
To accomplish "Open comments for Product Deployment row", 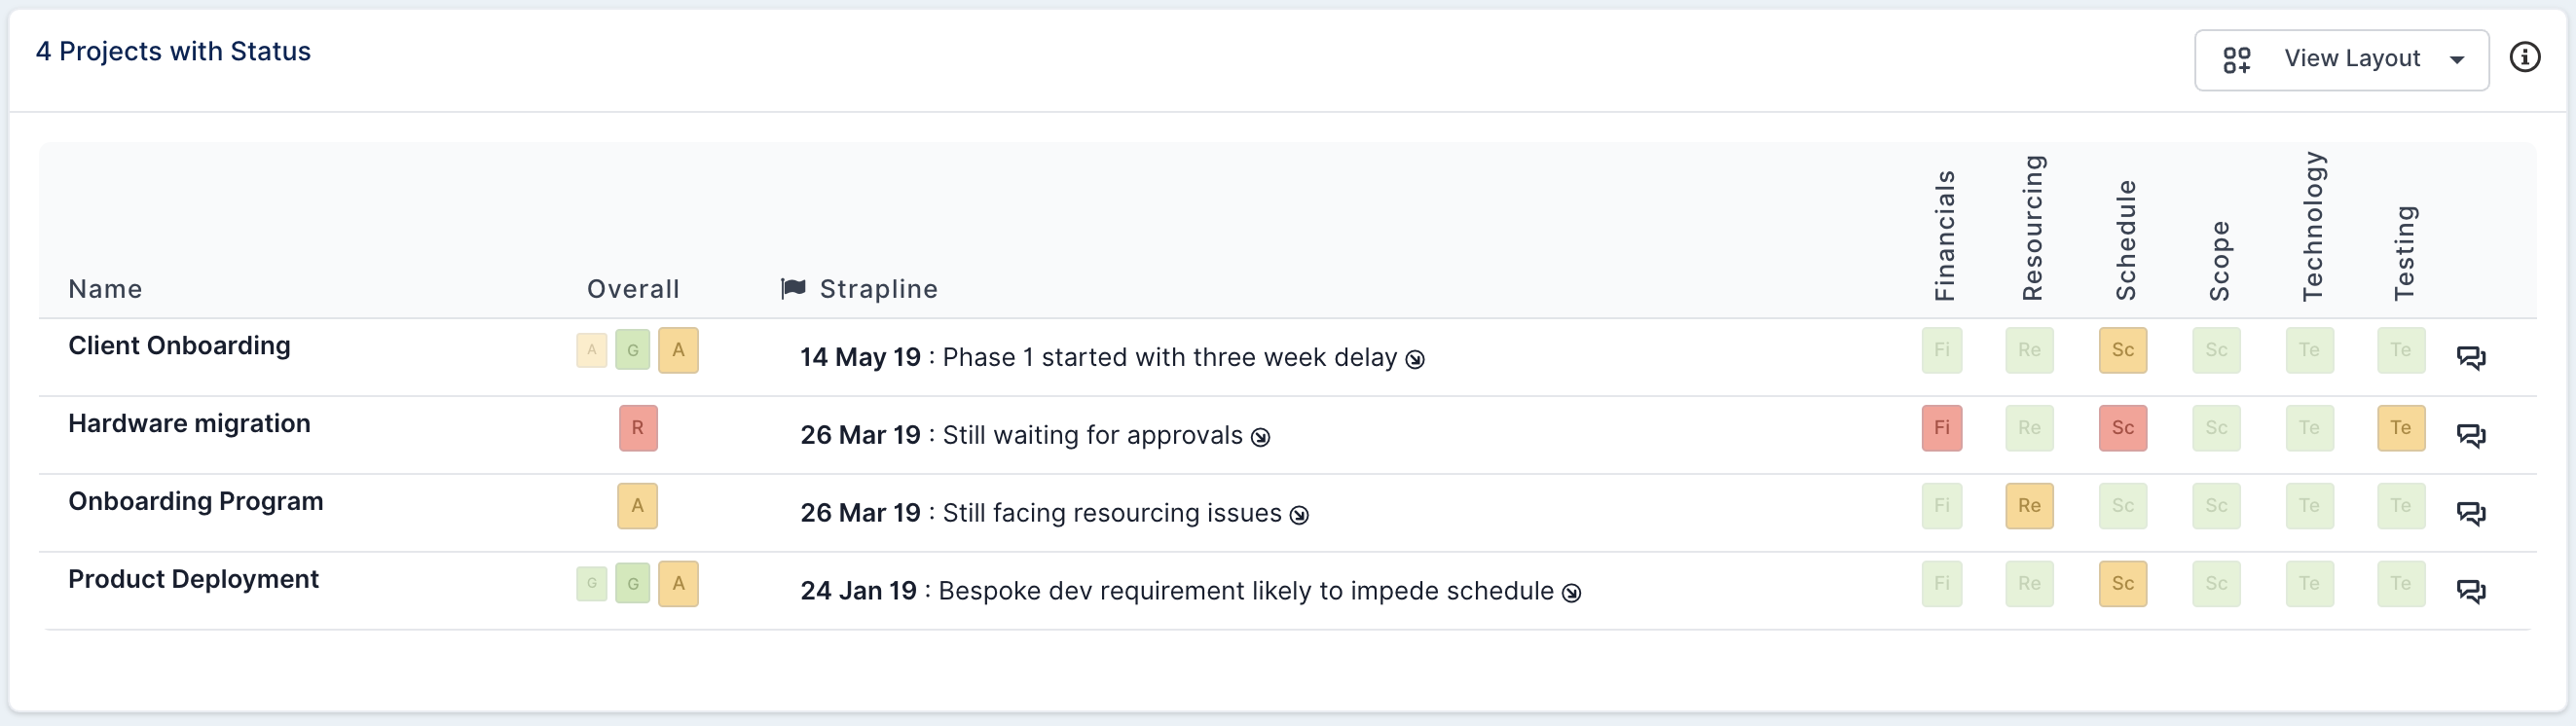I will point(2471,591).
